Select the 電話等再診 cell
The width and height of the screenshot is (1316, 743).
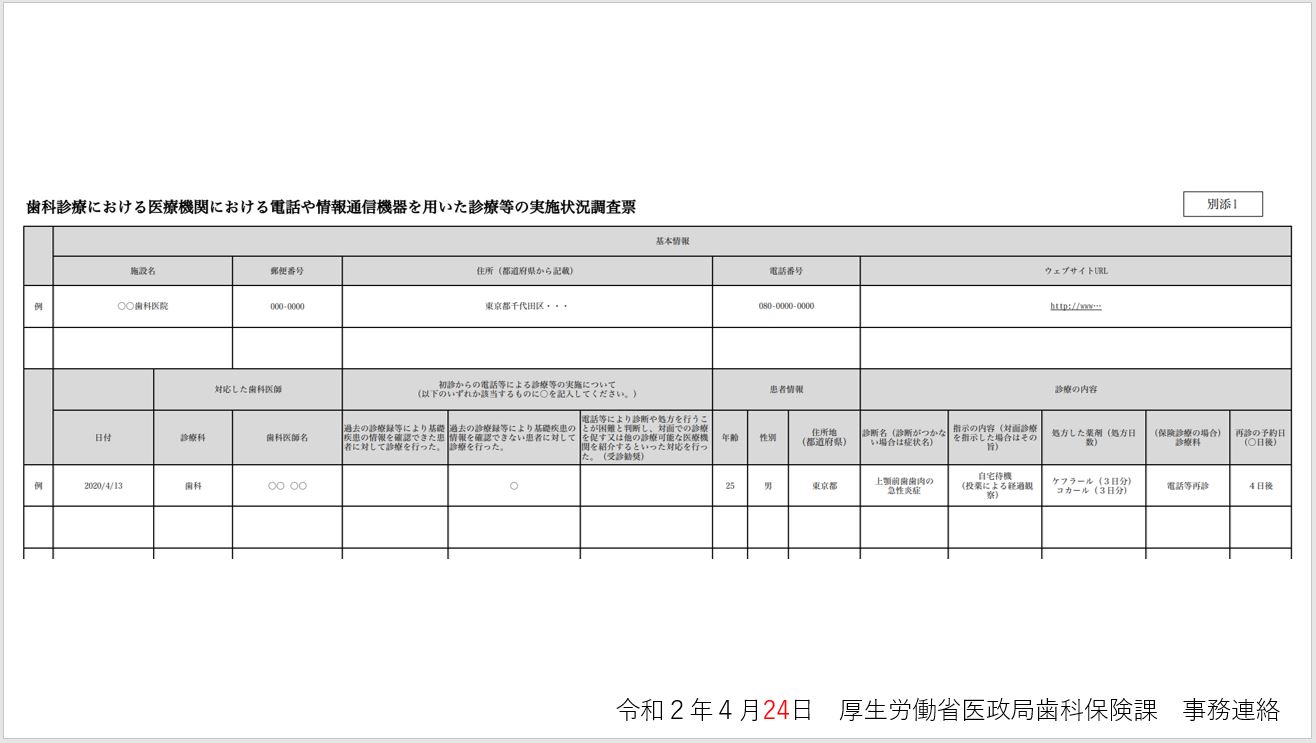(1188, 485)
